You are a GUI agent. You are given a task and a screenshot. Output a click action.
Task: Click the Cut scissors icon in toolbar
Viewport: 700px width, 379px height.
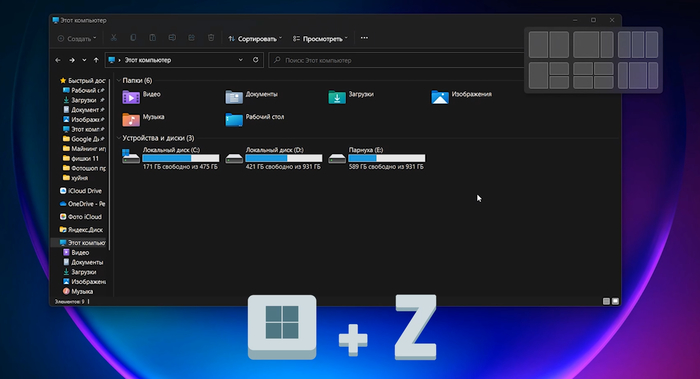click(114, 38)
